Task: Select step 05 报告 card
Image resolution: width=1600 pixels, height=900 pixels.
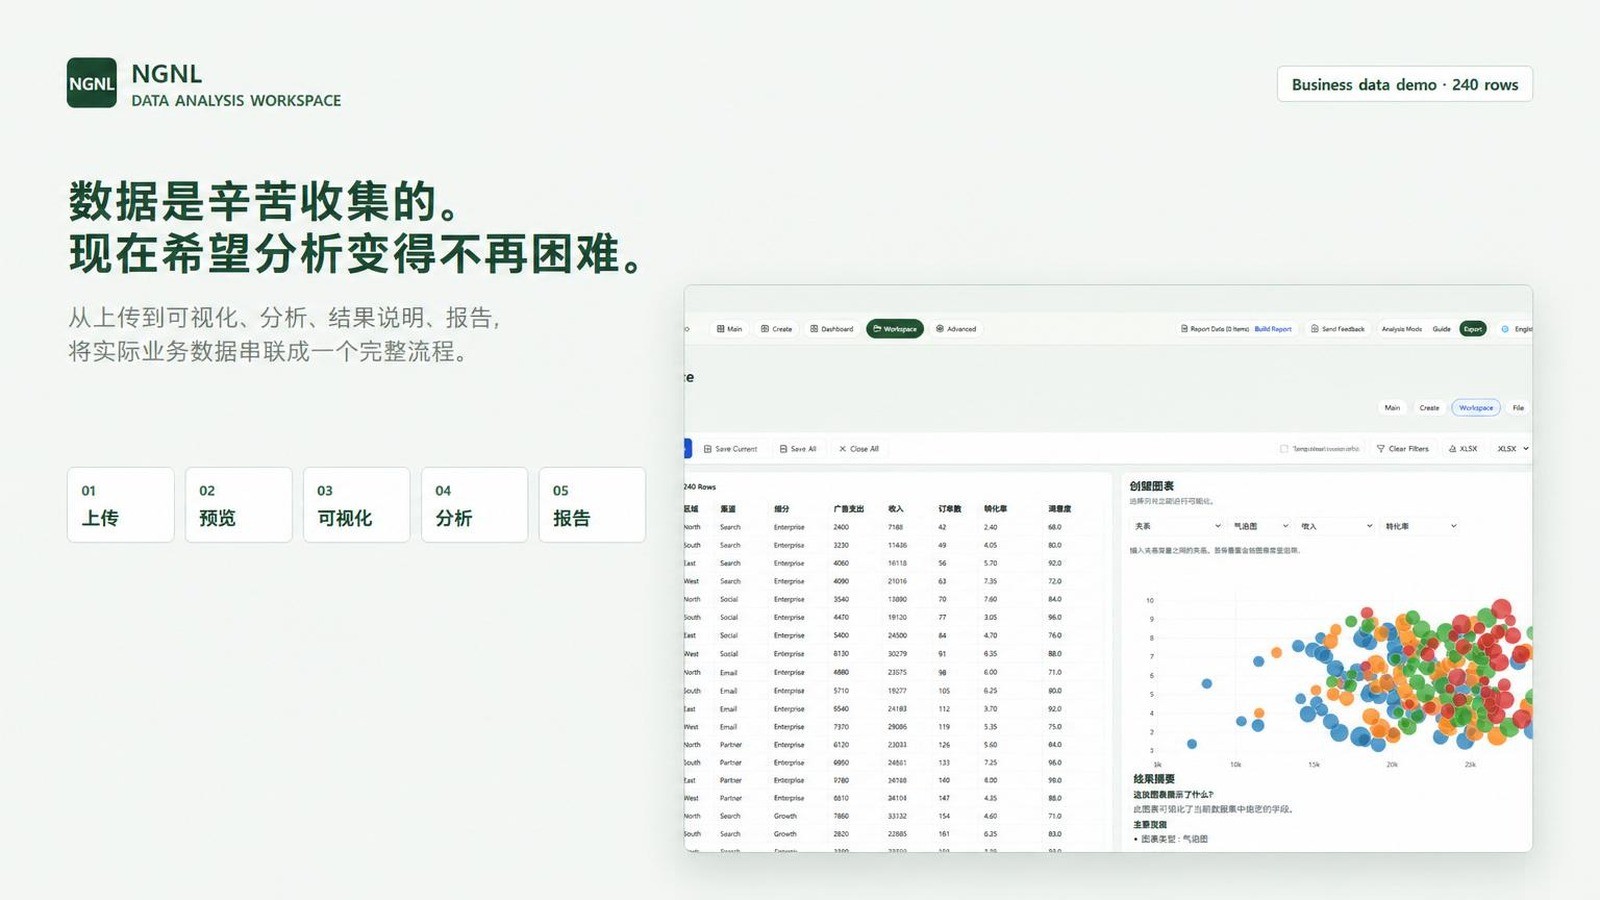Action: coord(592,505)
